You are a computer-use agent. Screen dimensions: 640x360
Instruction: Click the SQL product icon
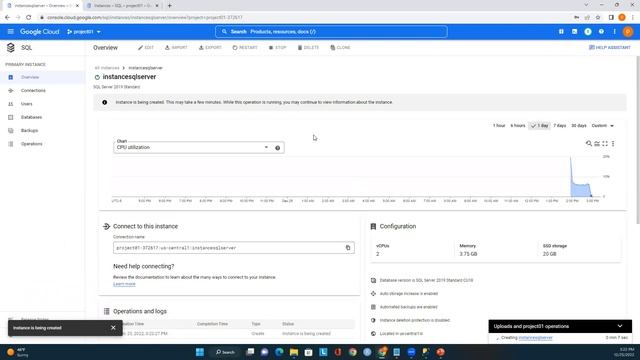[11, 48]
